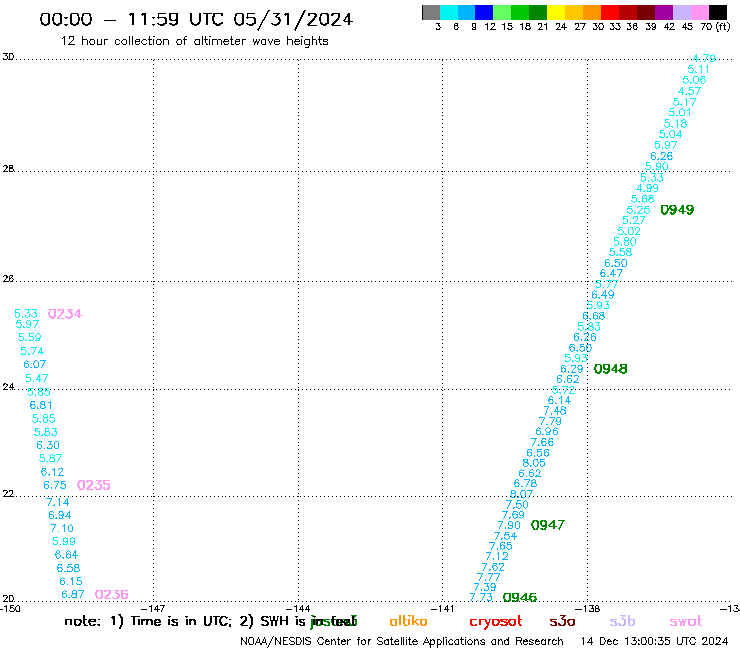Click the 's3b' satellite legend label
The image size is (740, 650).
(622, 621)
